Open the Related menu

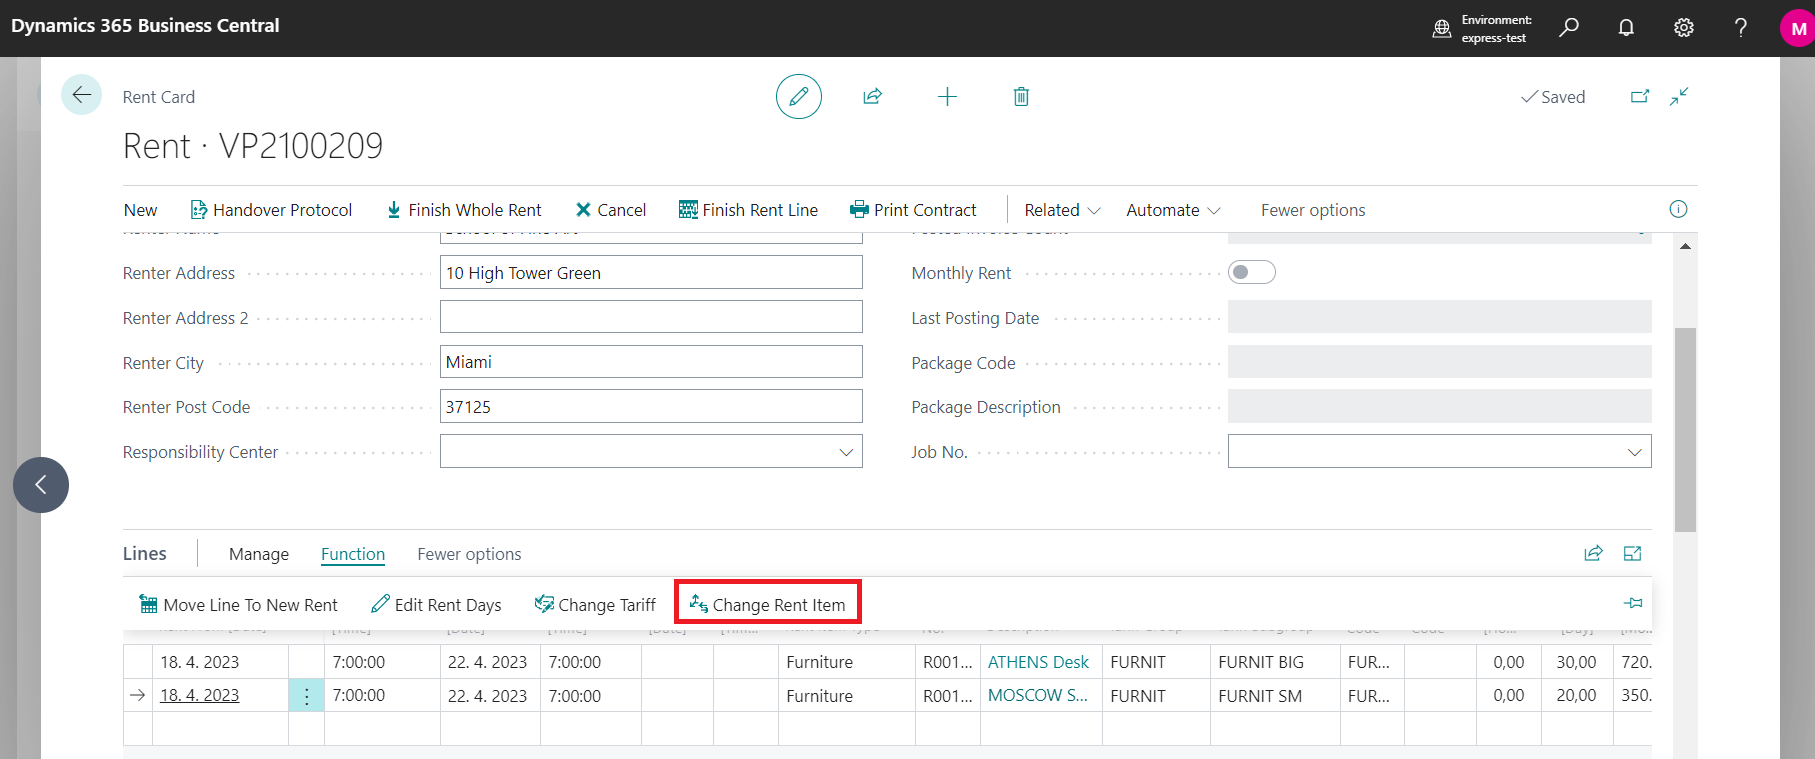coord(1061,210)
